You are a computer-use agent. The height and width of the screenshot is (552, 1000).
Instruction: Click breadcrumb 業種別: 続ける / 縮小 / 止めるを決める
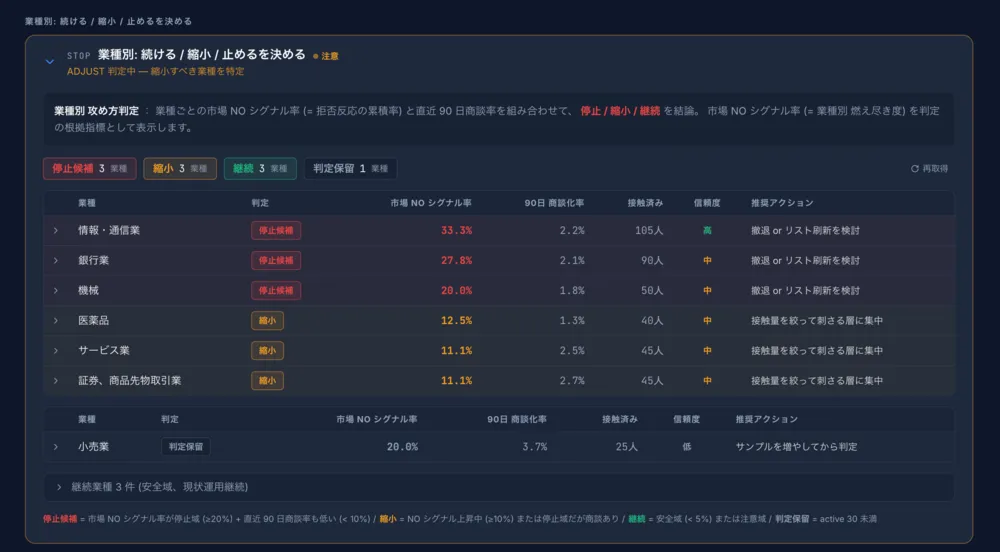[x=108, y=21]
